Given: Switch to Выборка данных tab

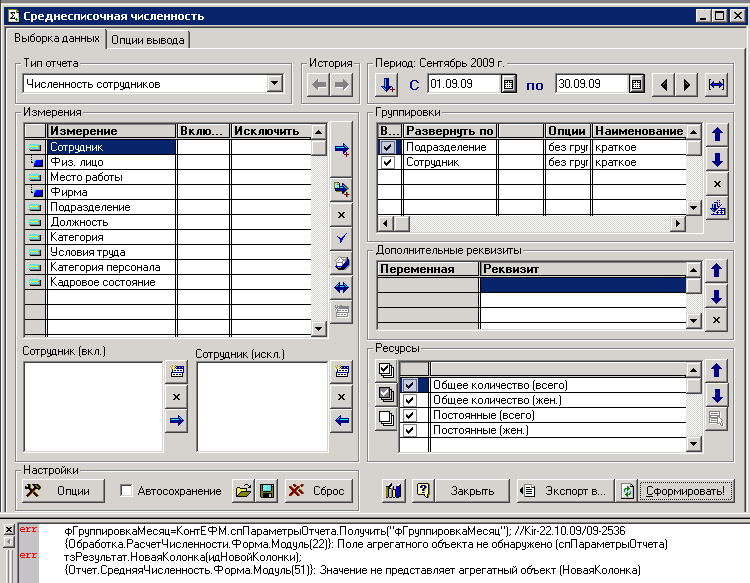Looking at the screenshot, I should [x=56, y=38].
